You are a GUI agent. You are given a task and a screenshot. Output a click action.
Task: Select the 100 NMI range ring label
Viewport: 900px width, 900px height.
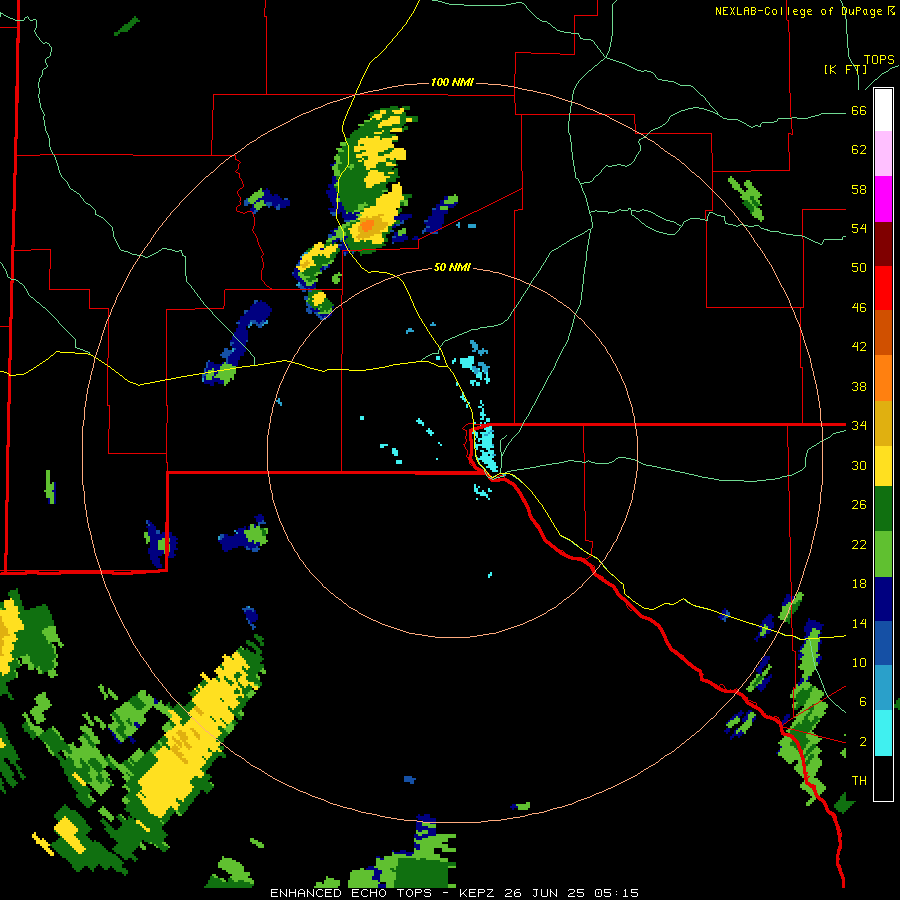click(452, 83)
